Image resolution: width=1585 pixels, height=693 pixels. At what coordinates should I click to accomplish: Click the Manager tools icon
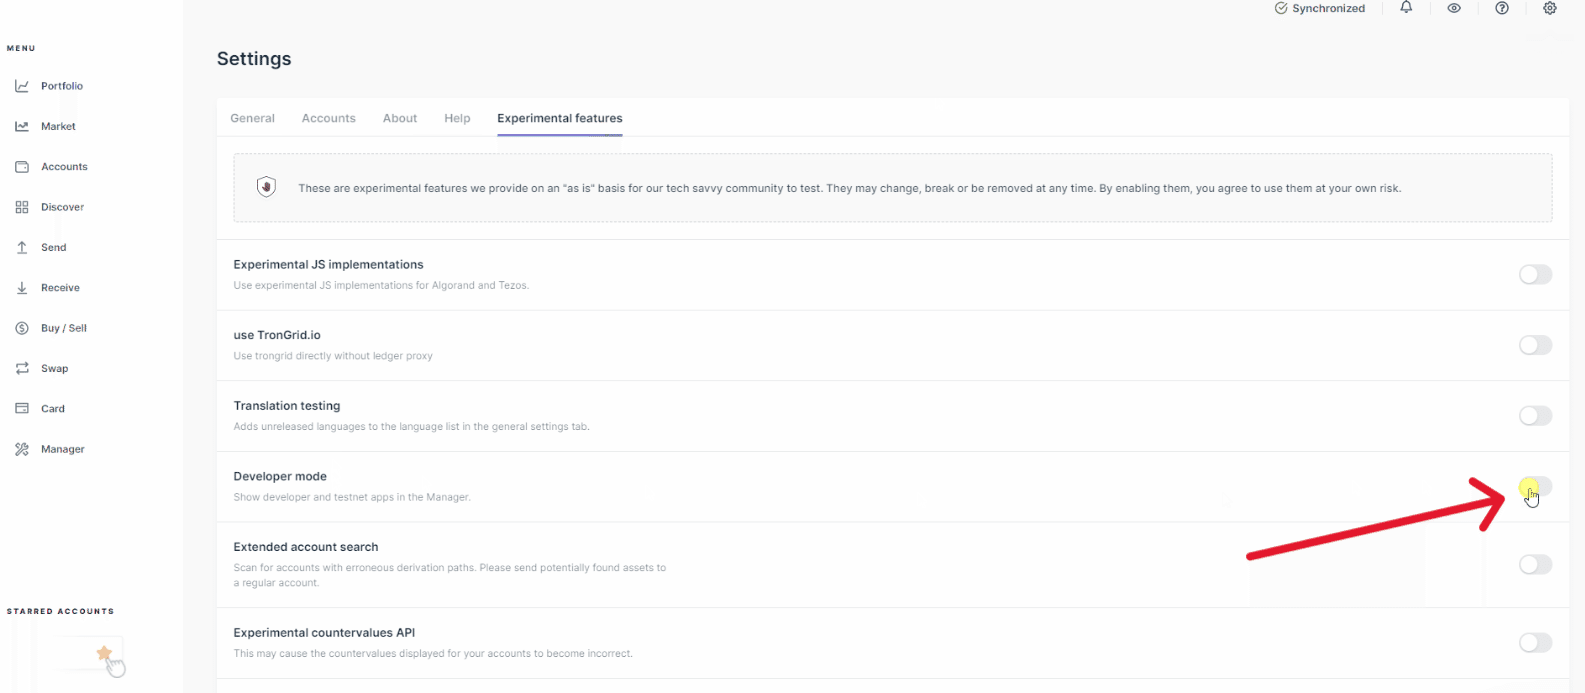[22, 450]
